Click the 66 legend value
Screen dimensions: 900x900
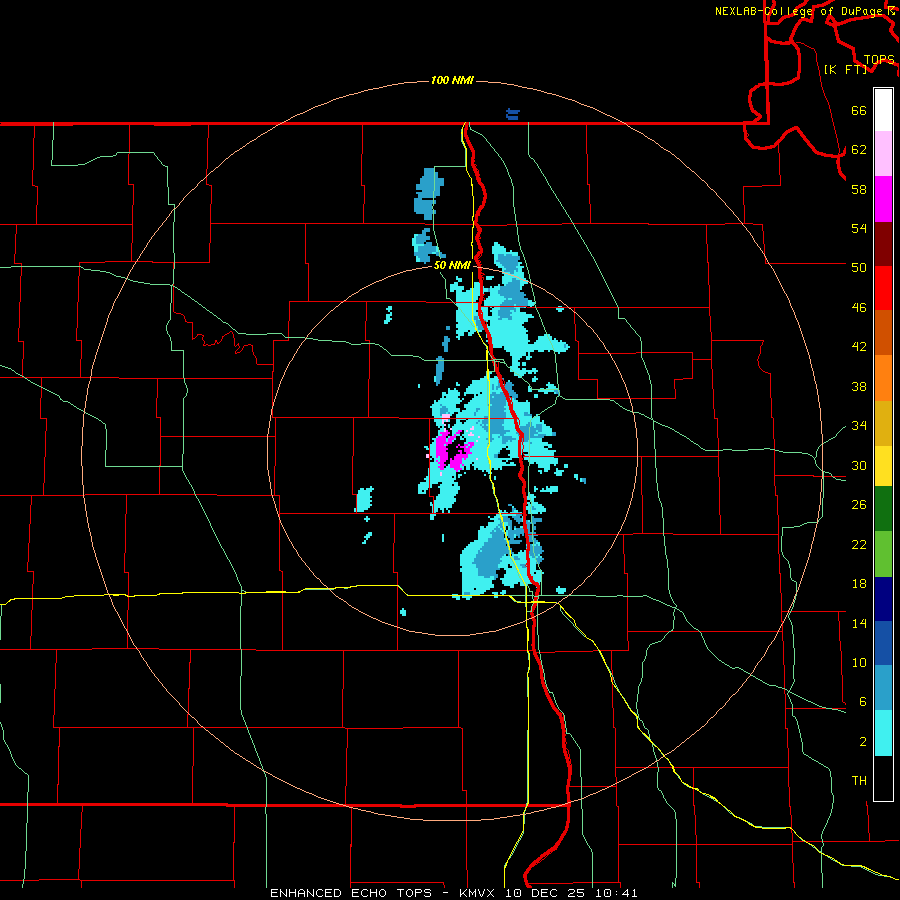[859, 110]
